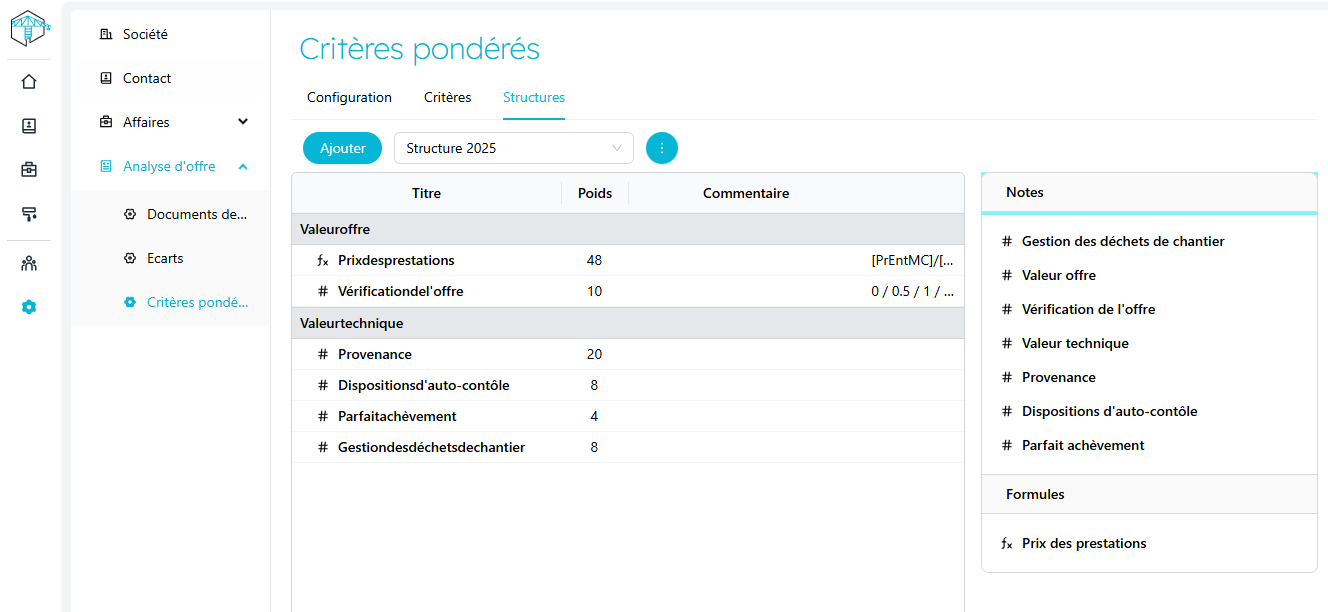Click the formula icon beside Prixdesprestations

click(x=322, y=261)
